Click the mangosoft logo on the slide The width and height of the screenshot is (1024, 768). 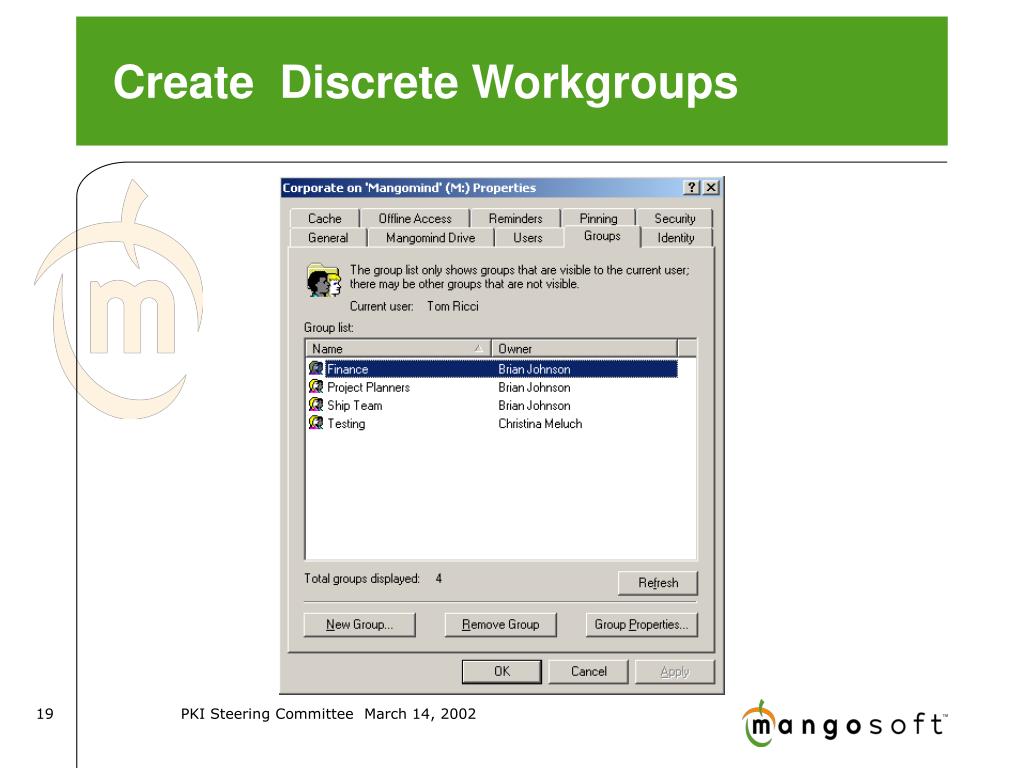(844, 724)
